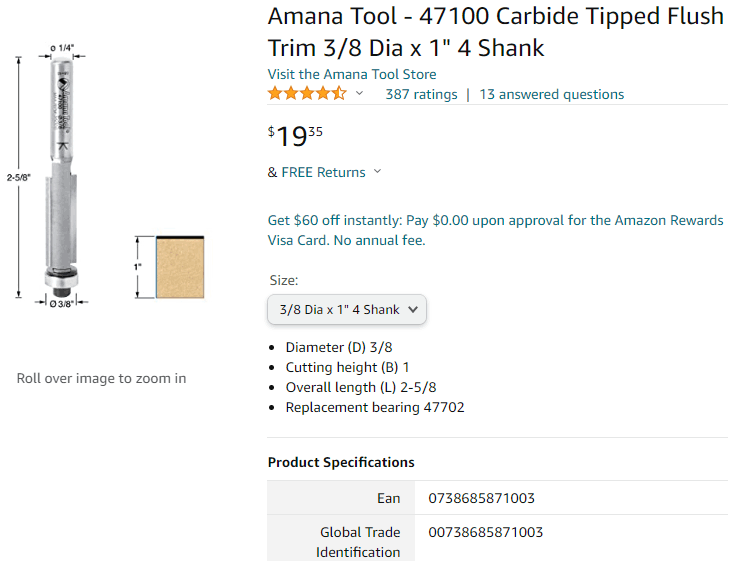Click the Replacement bearing 47702 bullet

tap(375, 407)
